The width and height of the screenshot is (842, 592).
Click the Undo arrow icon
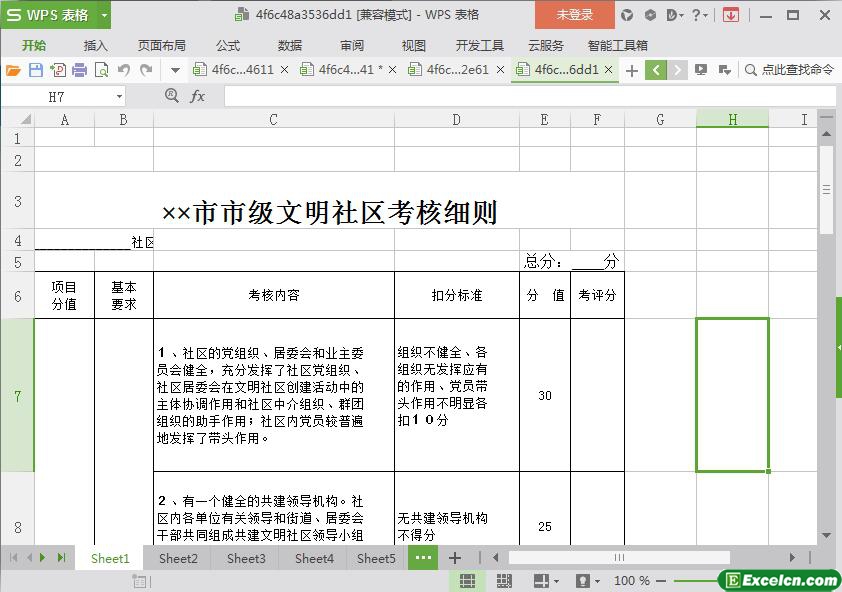click(124, 70)
